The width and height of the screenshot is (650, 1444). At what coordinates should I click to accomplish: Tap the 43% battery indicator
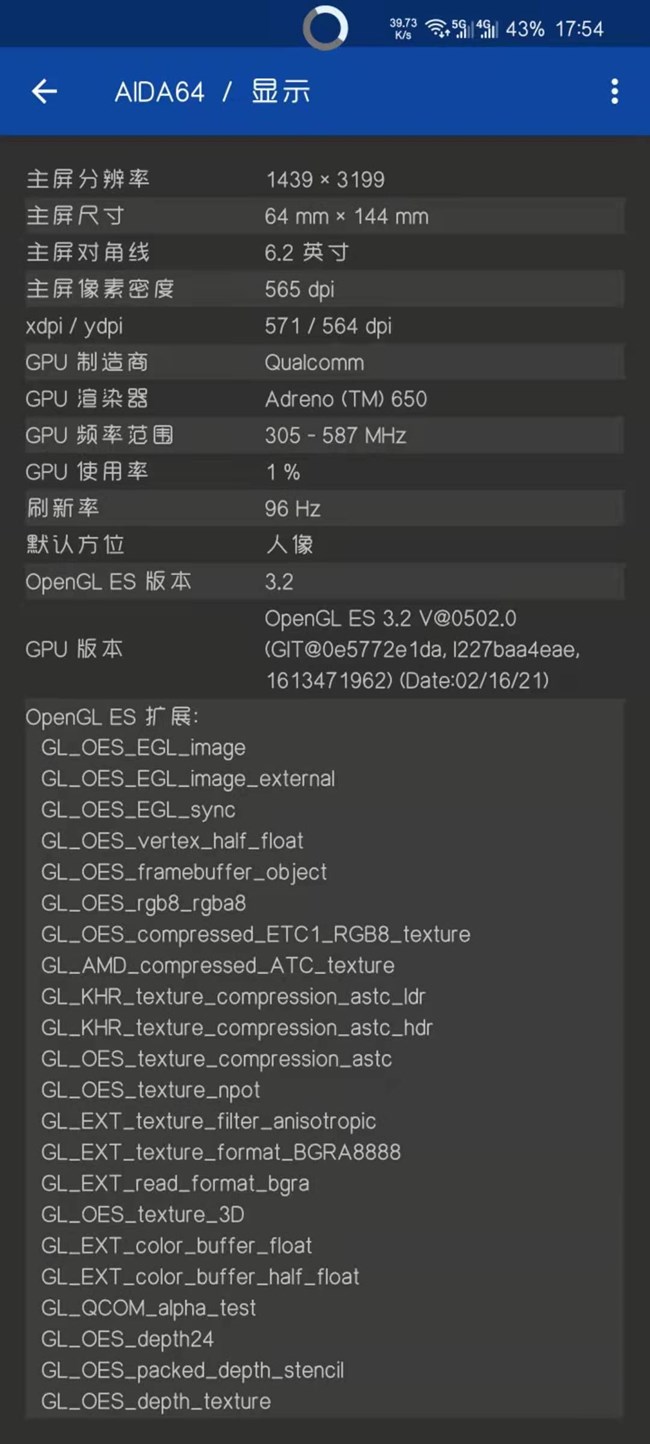coord(525,29)
